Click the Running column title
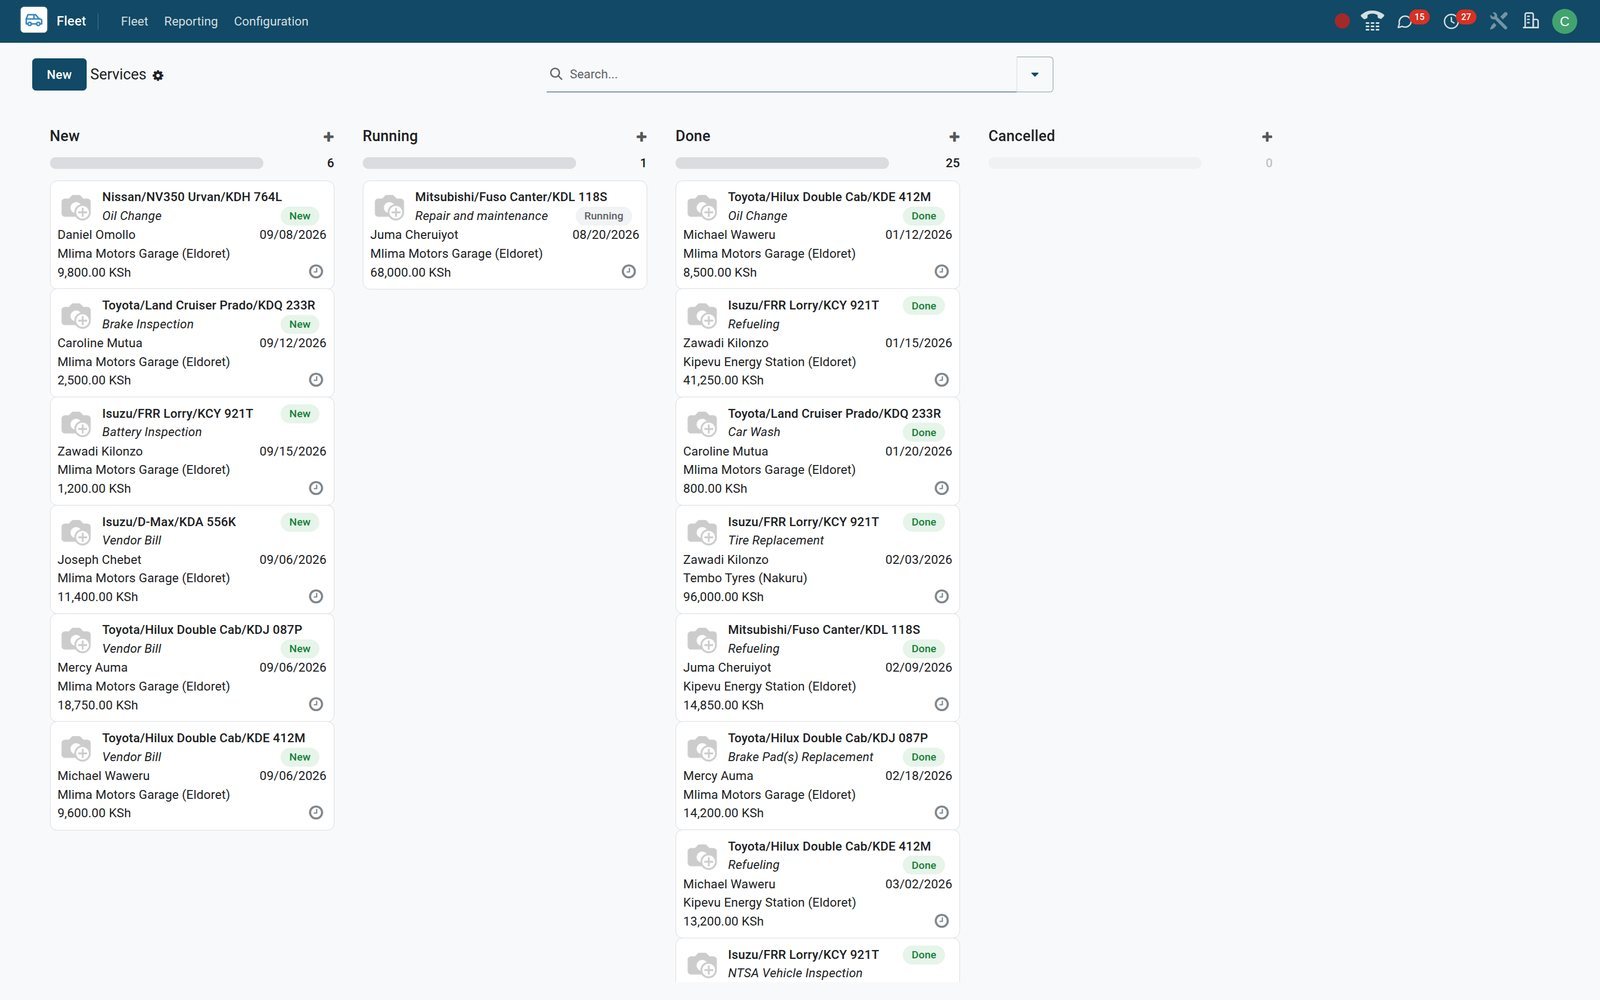This screenshot has width=1600, height=1000. 390,136
